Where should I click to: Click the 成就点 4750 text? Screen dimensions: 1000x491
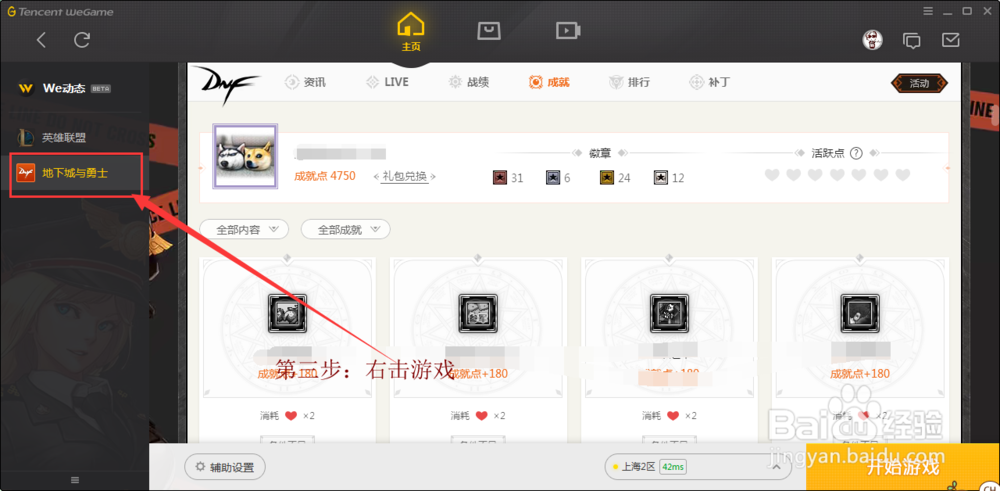click(x=325, y=176)
